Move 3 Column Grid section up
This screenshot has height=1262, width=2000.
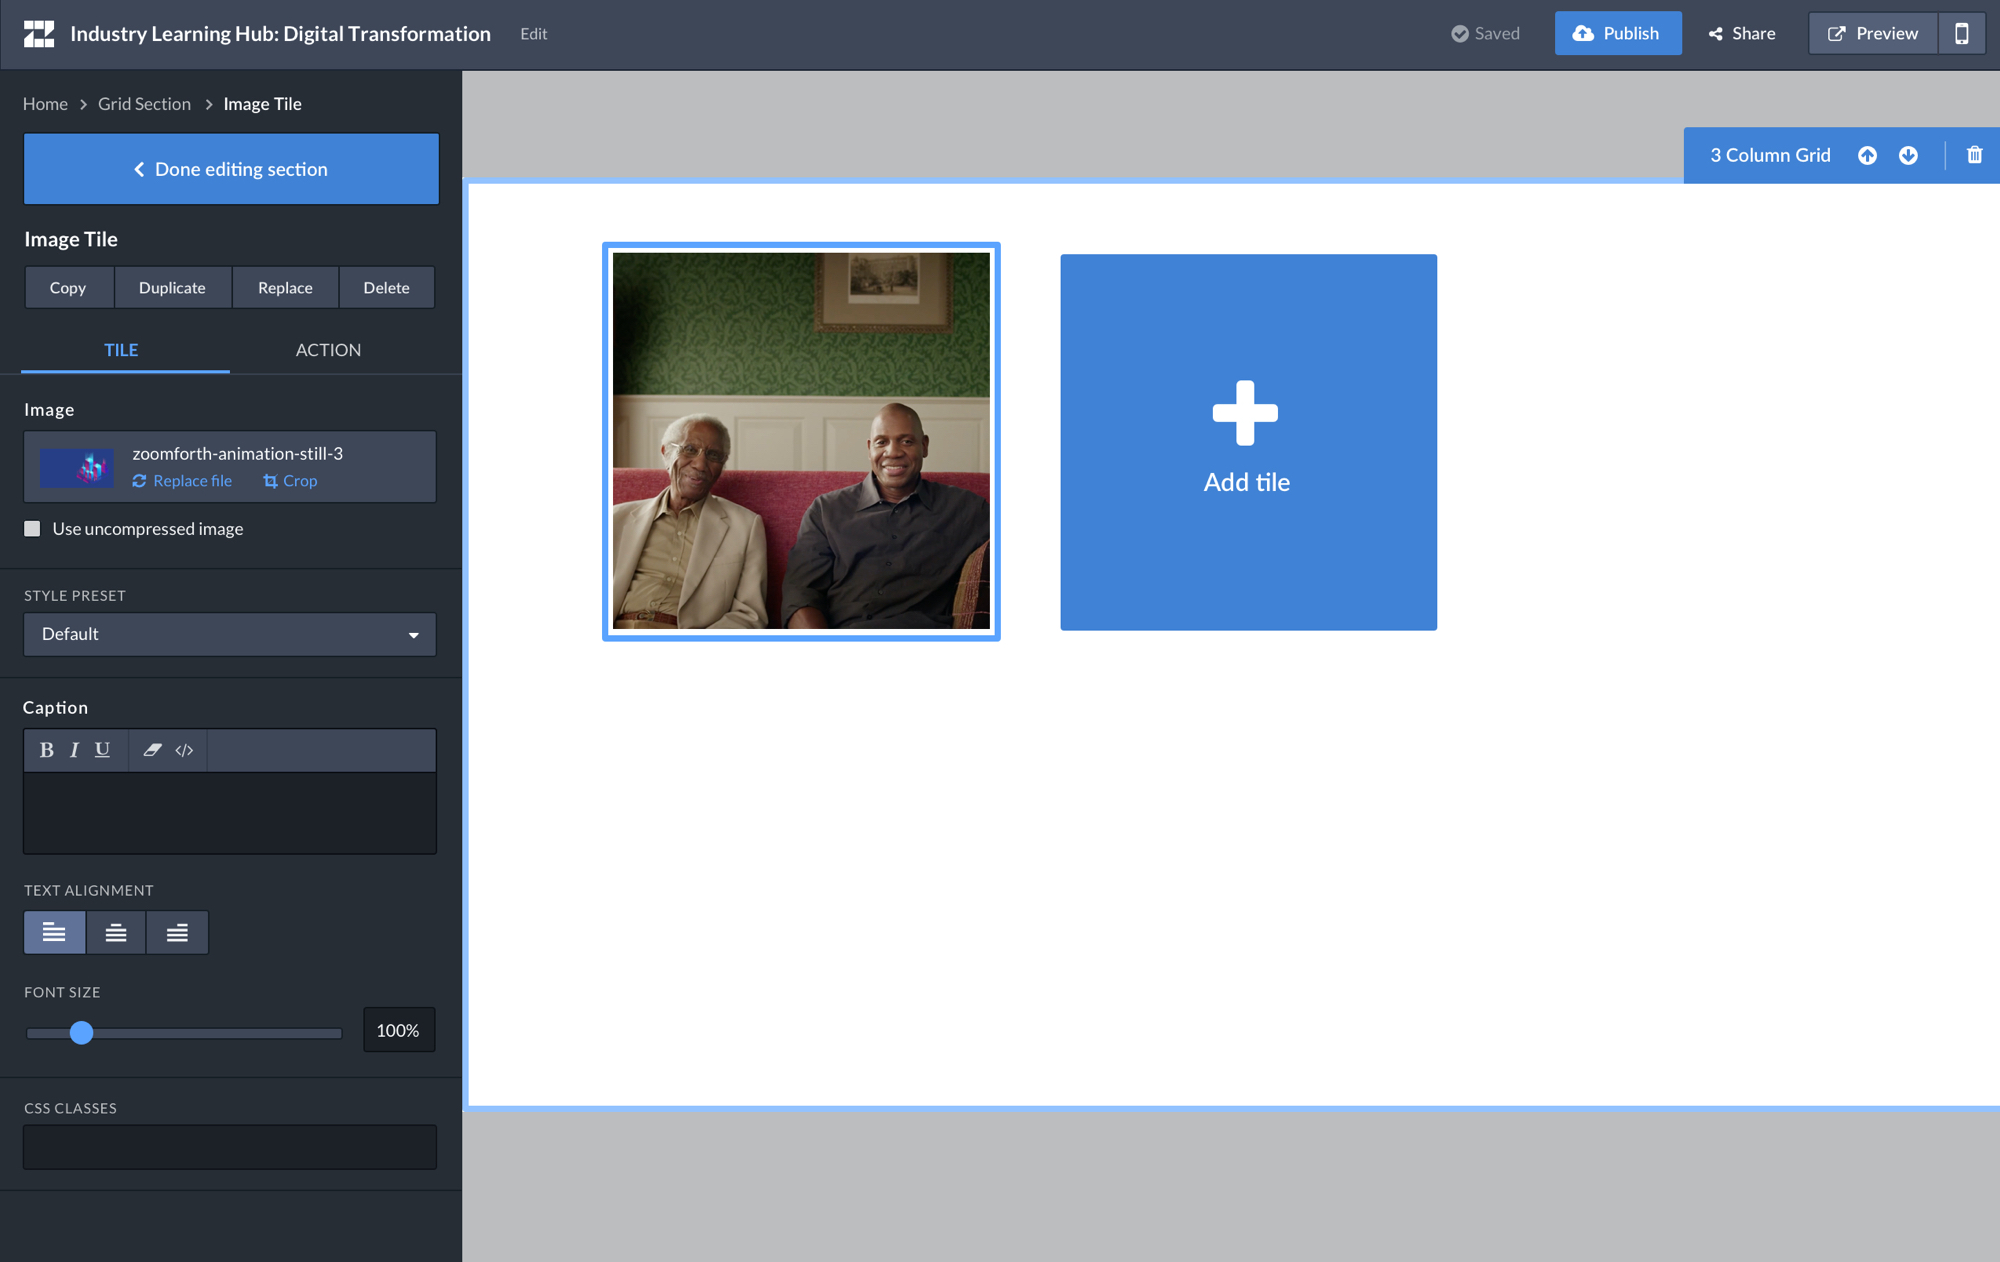(x=1867, y=155)
